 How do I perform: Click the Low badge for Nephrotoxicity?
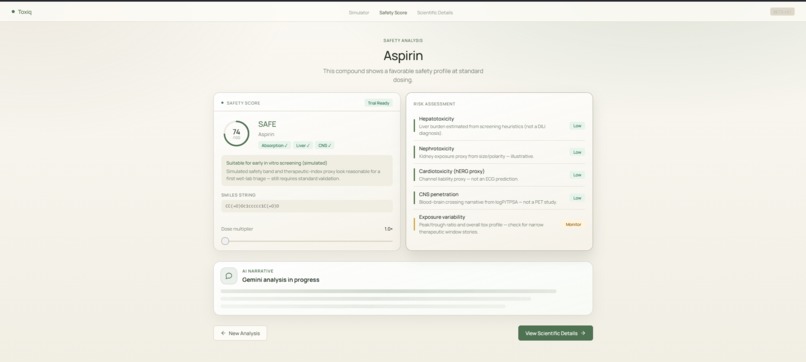click(x=577, y=152)
